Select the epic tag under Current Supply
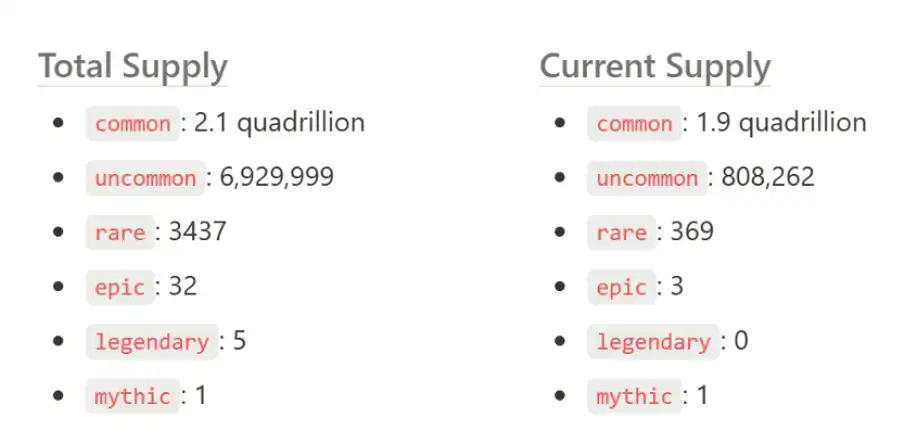Image resolution: width=907 pixels, height=445 pixels. [621, 288]
